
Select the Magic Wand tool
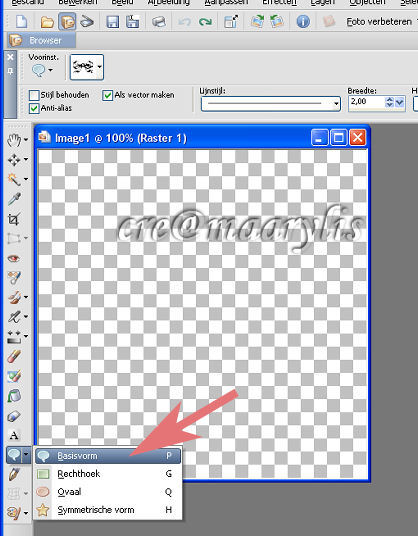click(14, 179)
